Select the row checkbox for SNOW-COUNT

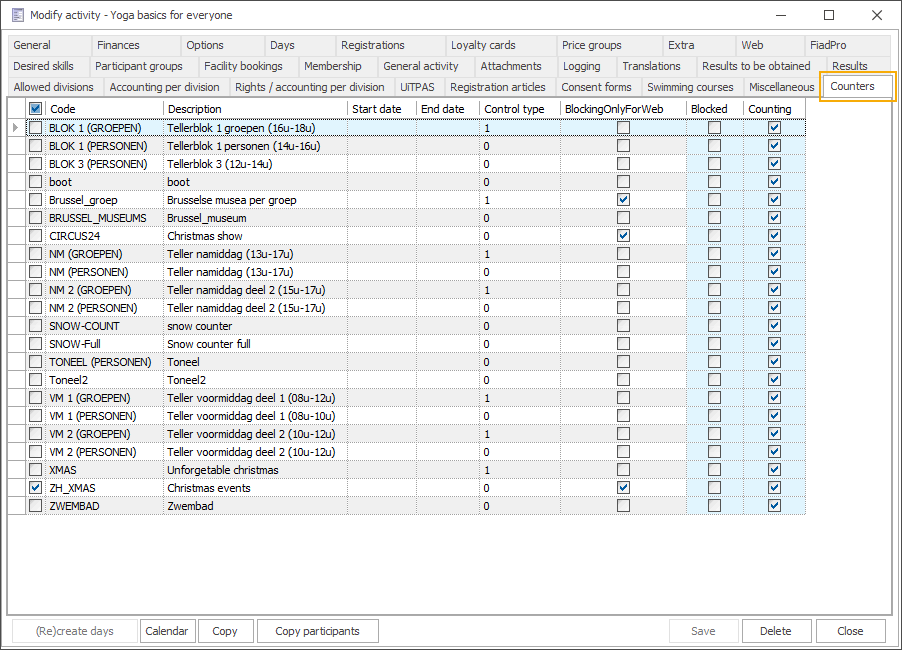(36, 326)
